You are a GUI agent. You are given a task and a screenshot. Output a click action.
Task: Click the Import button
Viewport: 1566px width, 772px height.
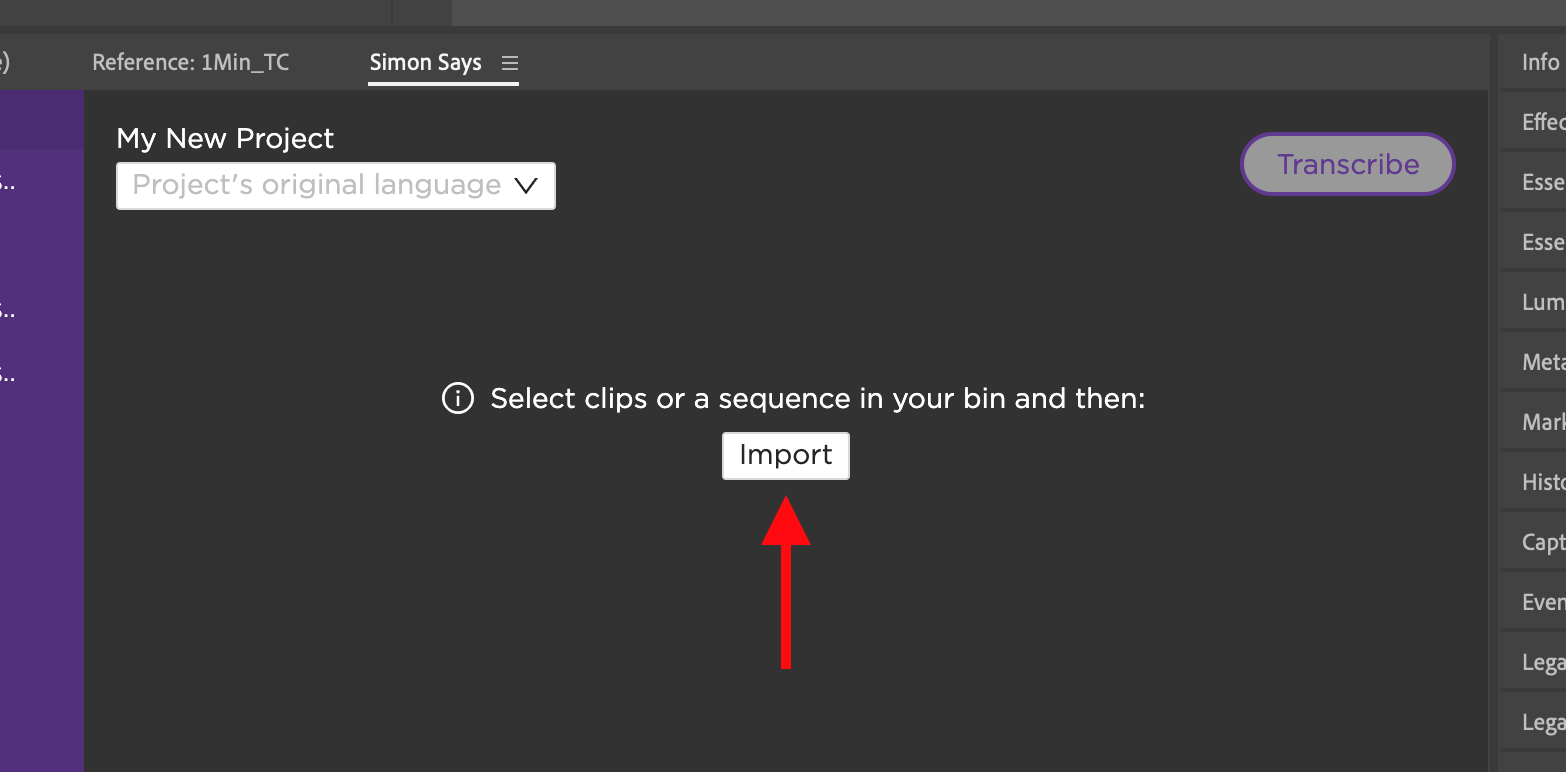click(x=785, y=456)
